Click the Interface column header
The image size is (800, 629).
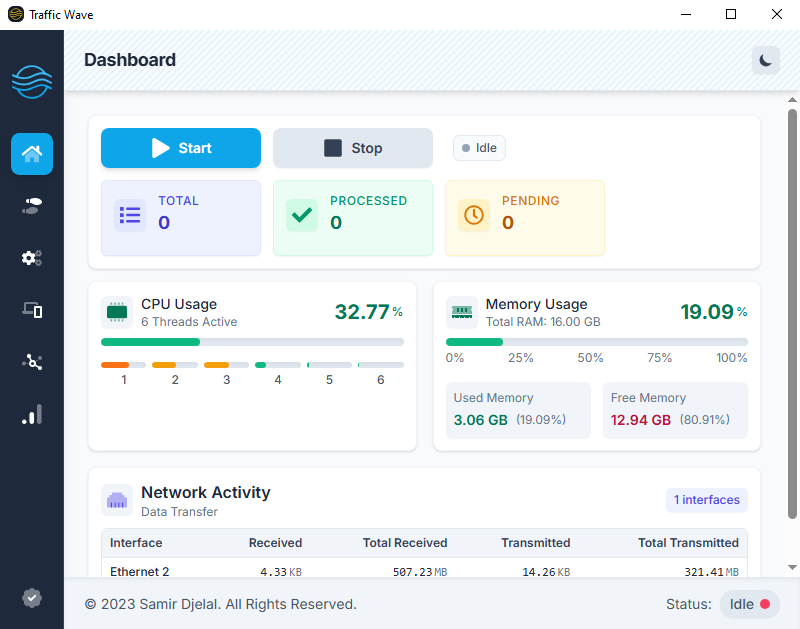point(136,543)
